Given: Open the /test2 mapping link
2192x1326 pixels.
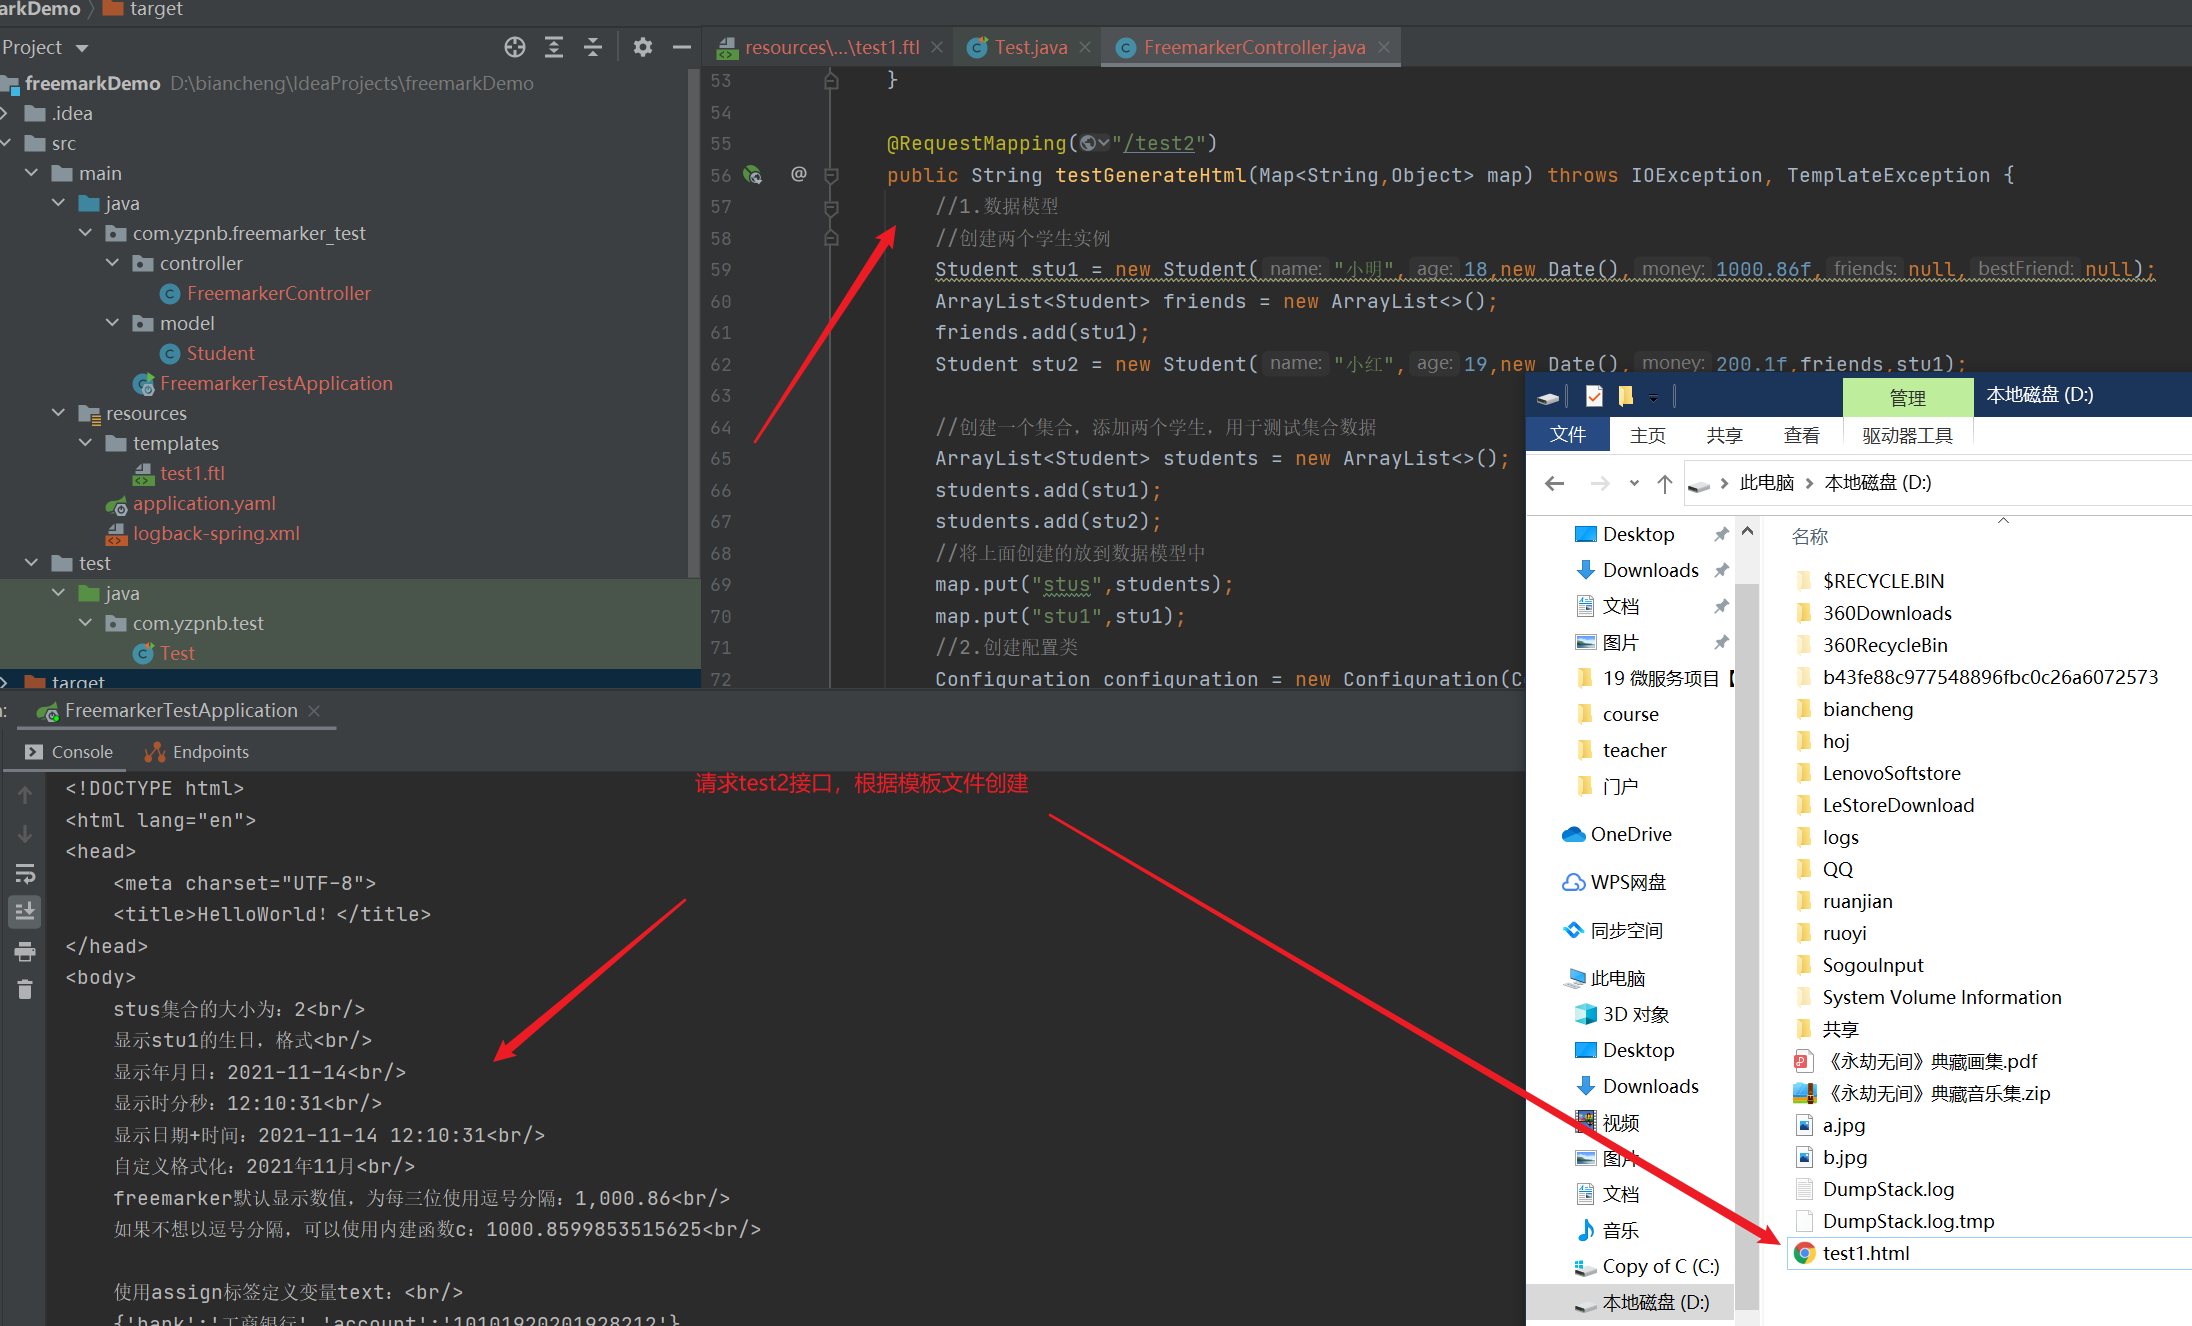Looking at the screenshot, I should [1159, 143].
